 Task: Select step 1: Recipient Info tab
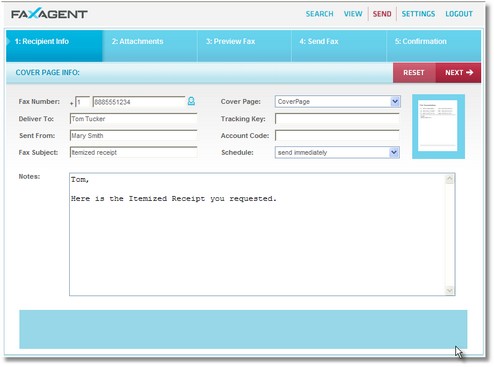click(54, 46)
